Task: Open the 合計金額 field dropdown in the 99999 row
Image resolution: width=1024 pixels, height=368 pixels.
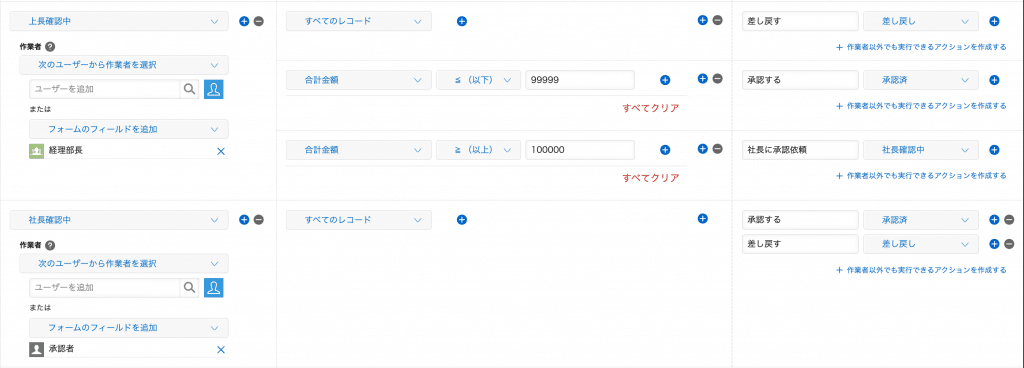Action: coord(359,80)
